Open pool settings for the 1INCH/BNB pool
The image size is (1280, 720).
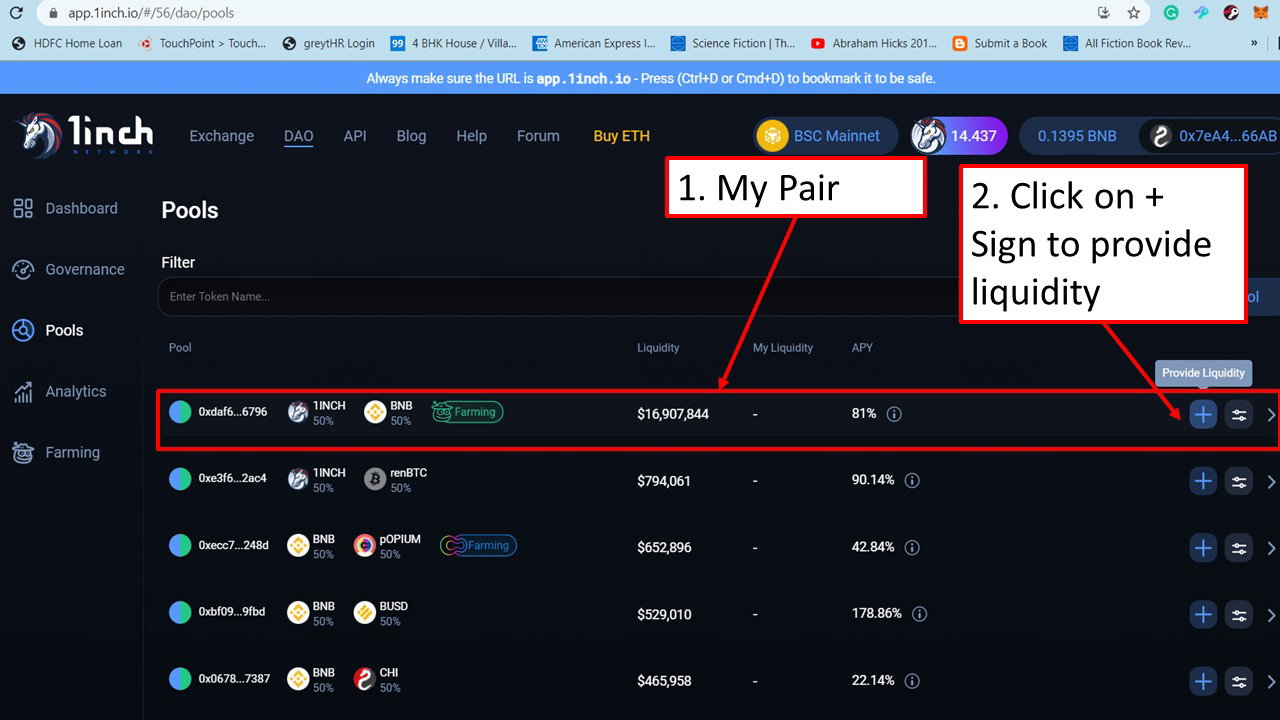(x=1239, y=414)
